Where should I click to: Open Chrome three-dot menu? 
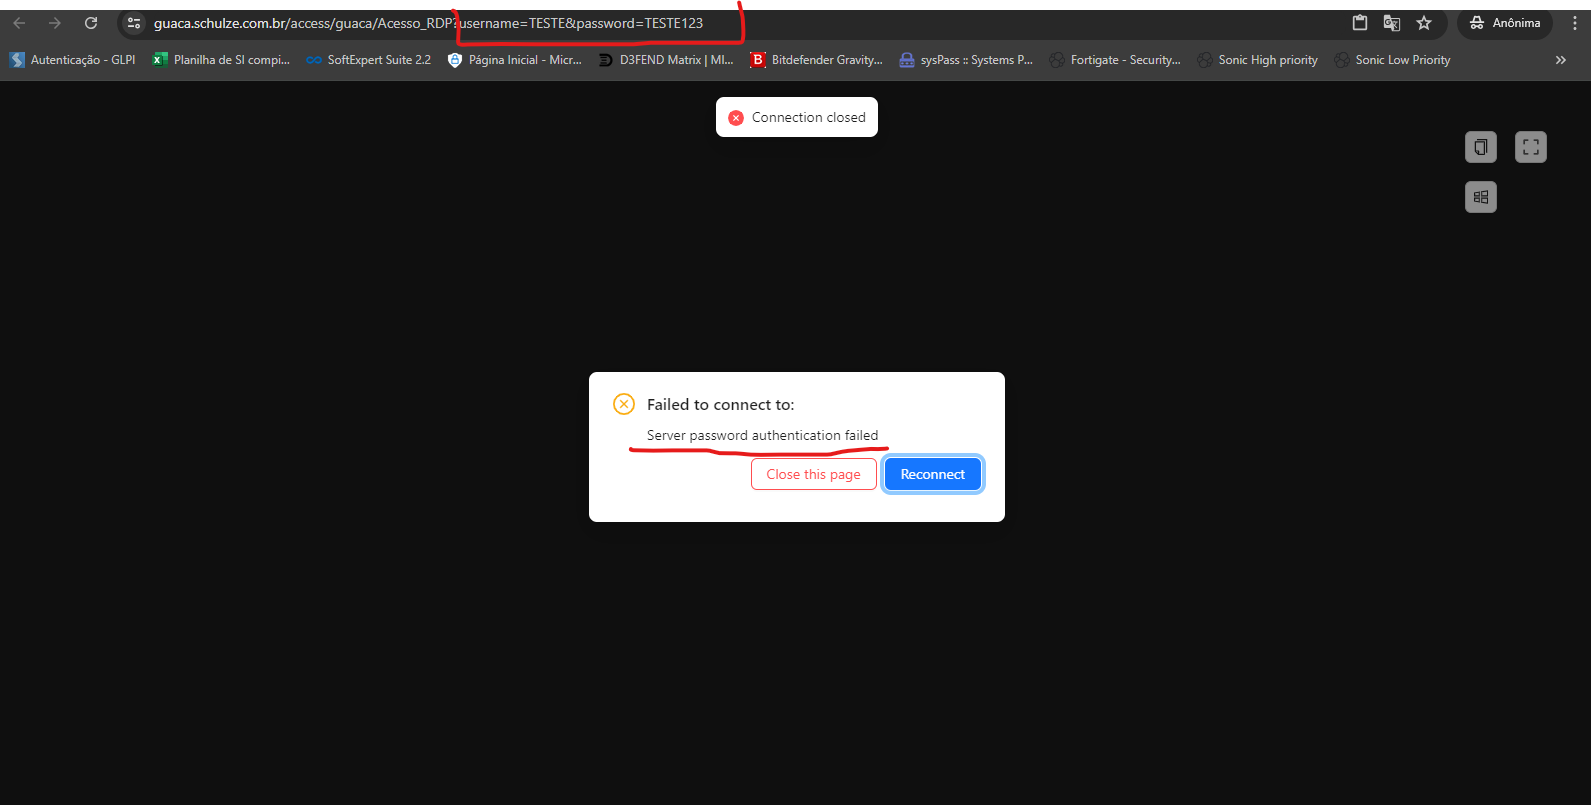(1575, 23)
